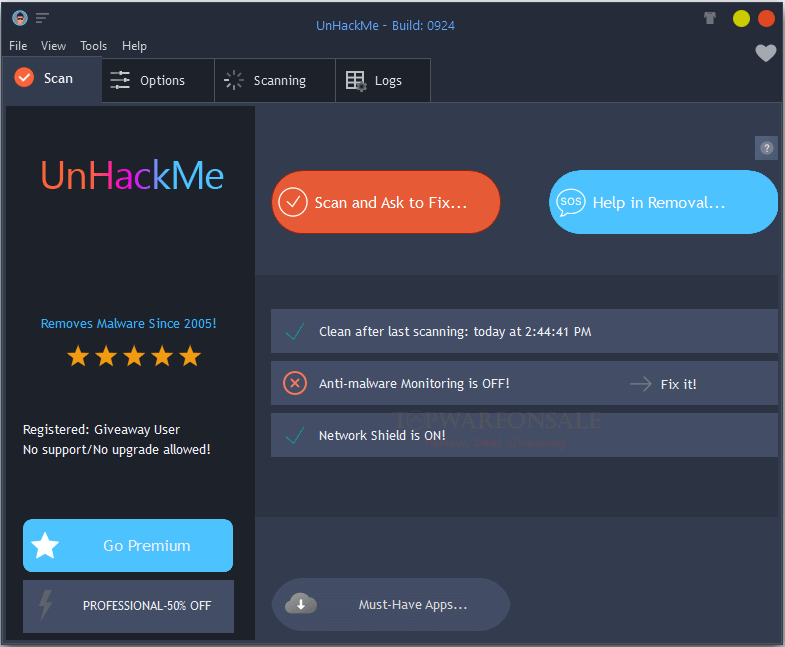Click No support/No upgrade allowed! text
The image size is (785, 647).
[117, 450]
